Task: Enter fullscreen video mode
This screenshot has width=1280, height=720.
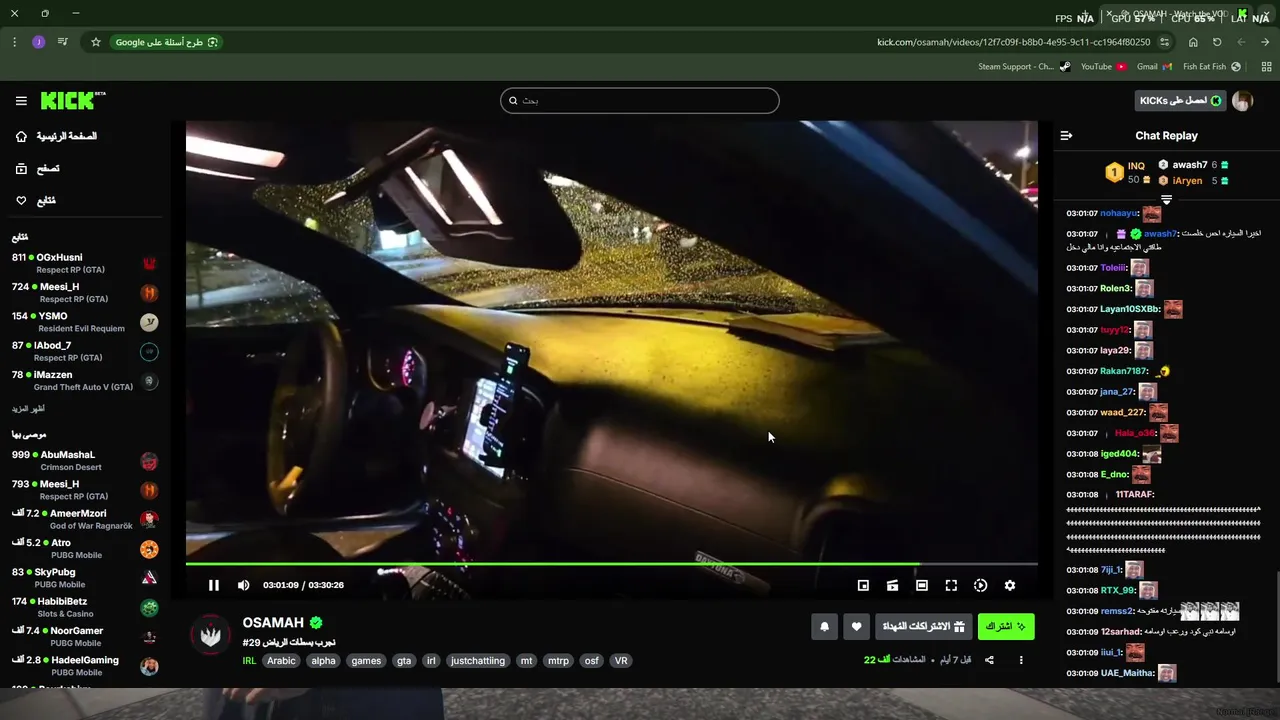Action: pyautogui.click(x=951, y=585)
